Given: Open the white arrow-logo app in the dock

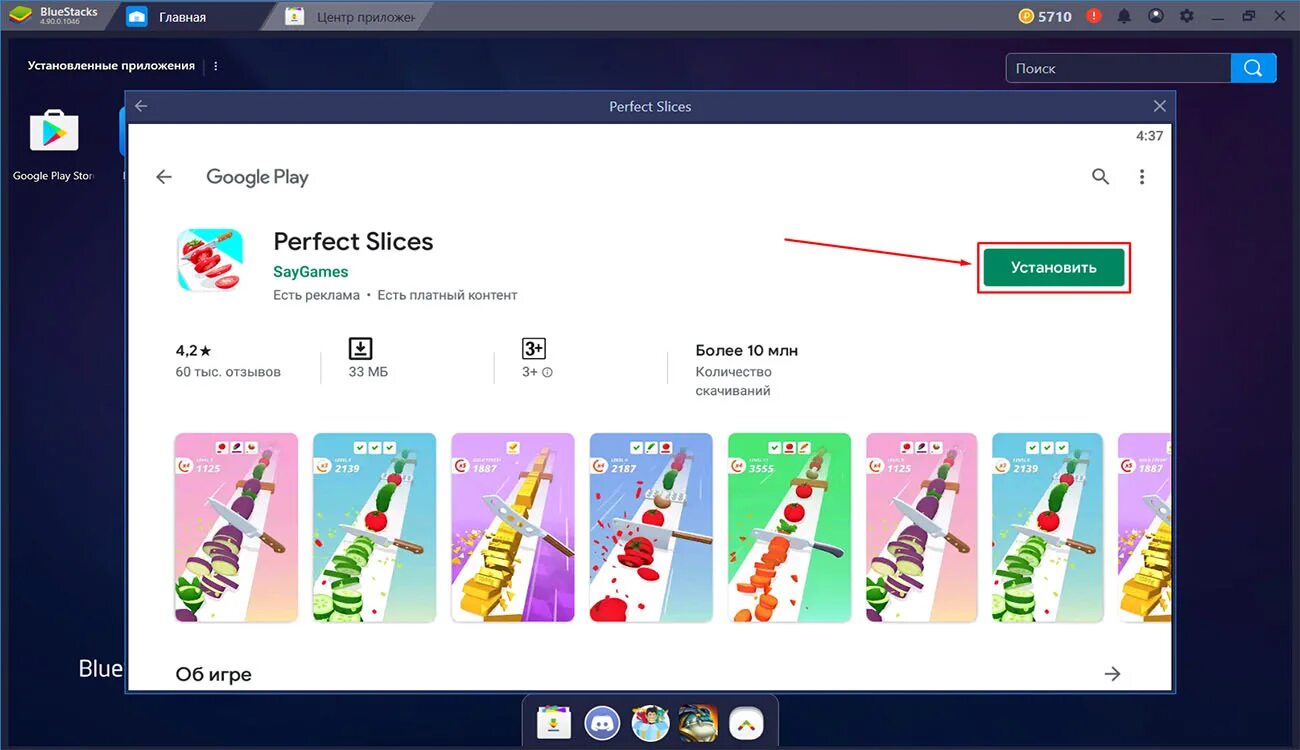Looking at the screenshot, I should (746, 722).
